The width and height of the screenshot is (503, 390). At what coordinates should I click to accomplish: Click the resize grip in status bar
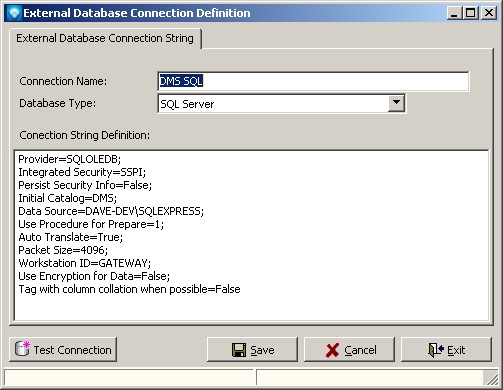pos(491,378)
